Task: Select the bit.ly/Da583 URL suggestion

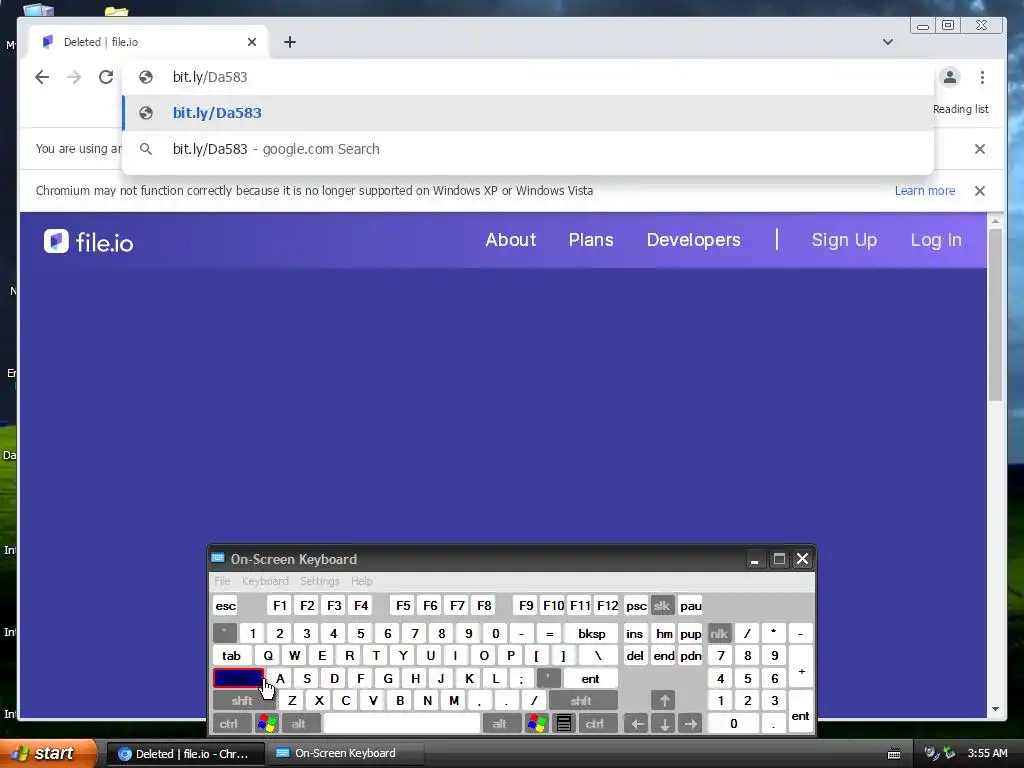Action: pos(528,113)
